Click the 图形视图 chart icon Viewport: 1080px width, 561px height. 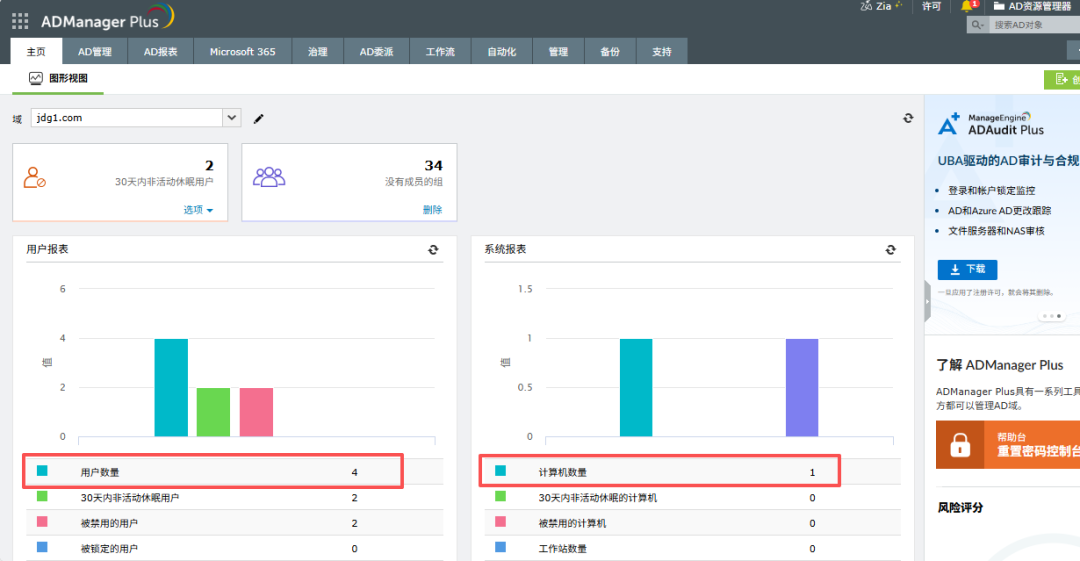click(x=36, y=78)
